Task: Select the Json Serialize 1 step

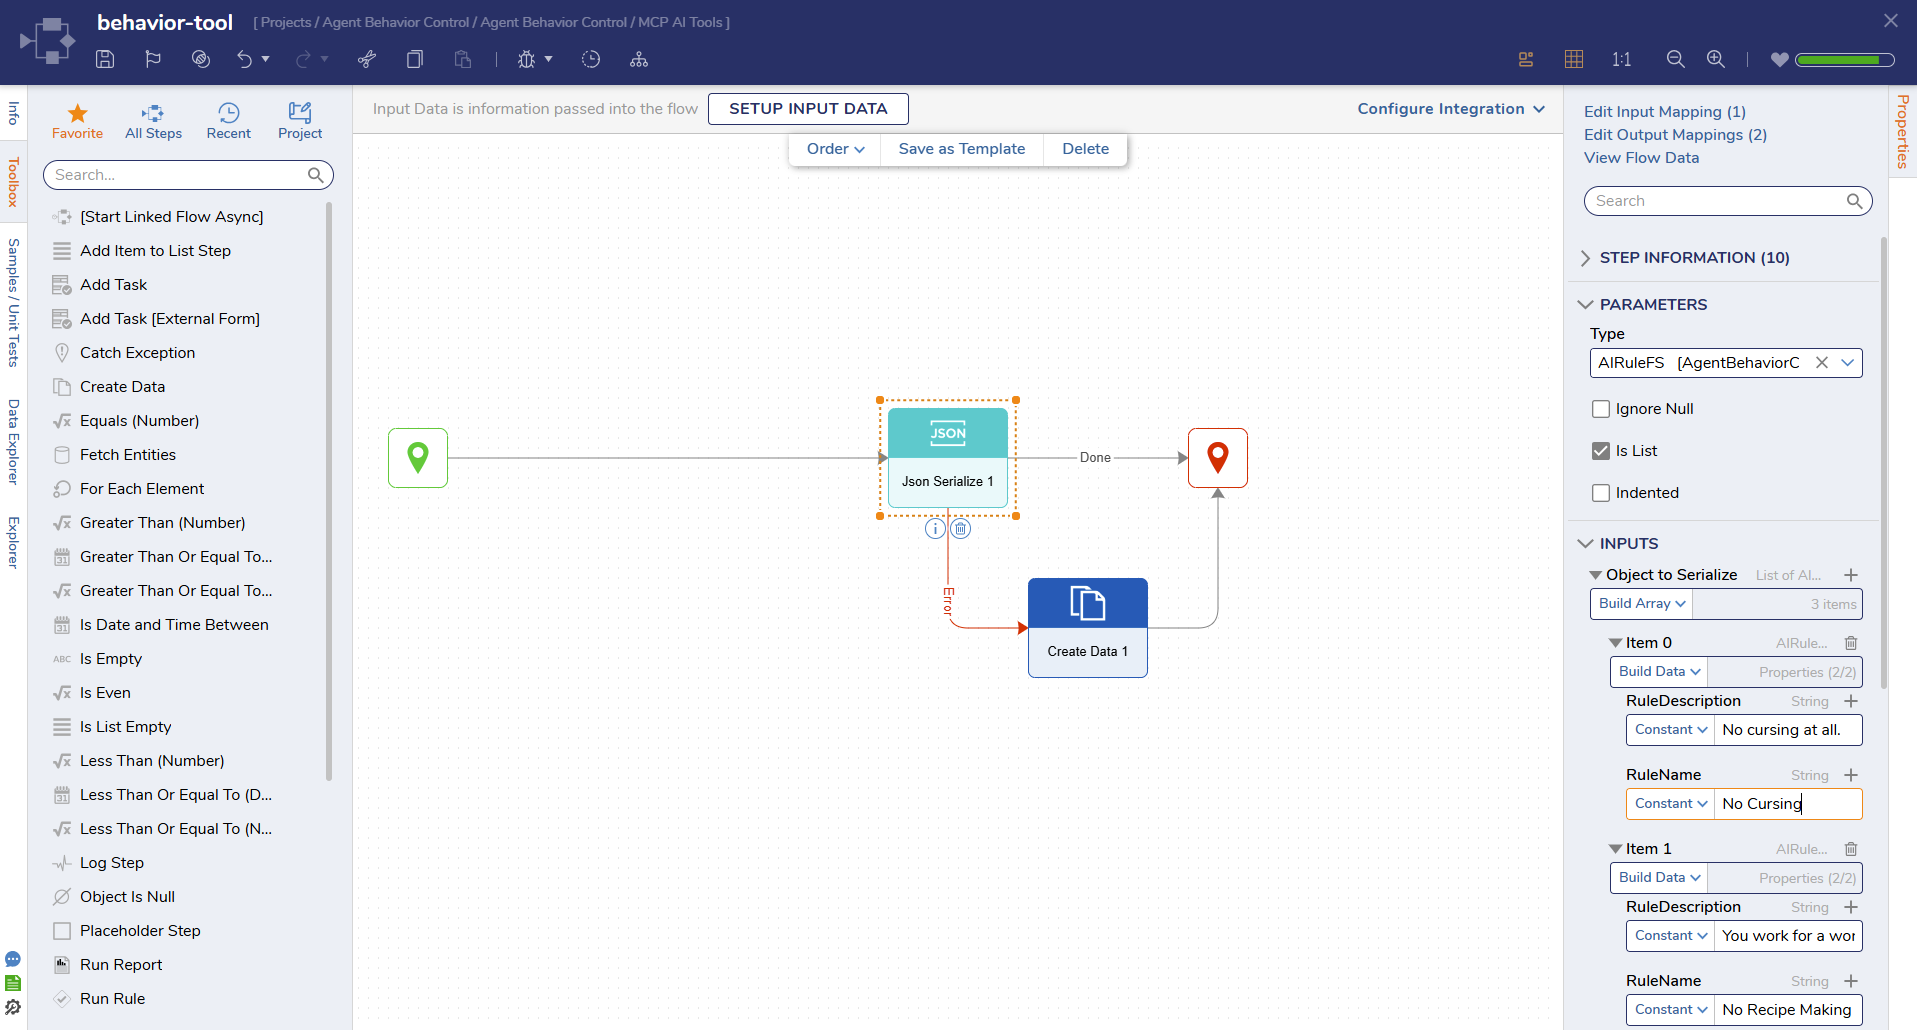Action: pos(948,457)
